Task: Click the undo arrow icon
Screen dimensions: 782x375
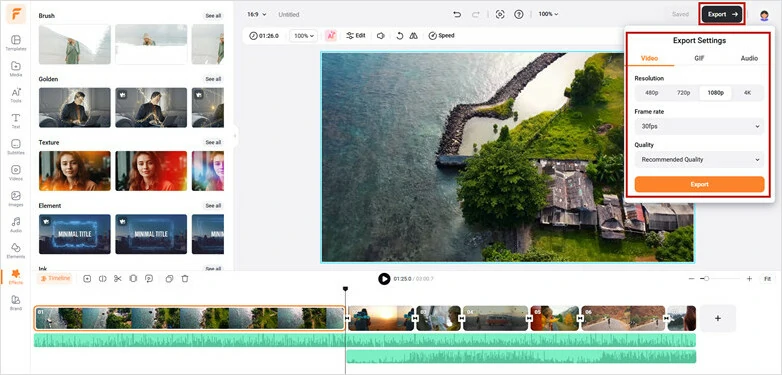Action: click(457, 14)
